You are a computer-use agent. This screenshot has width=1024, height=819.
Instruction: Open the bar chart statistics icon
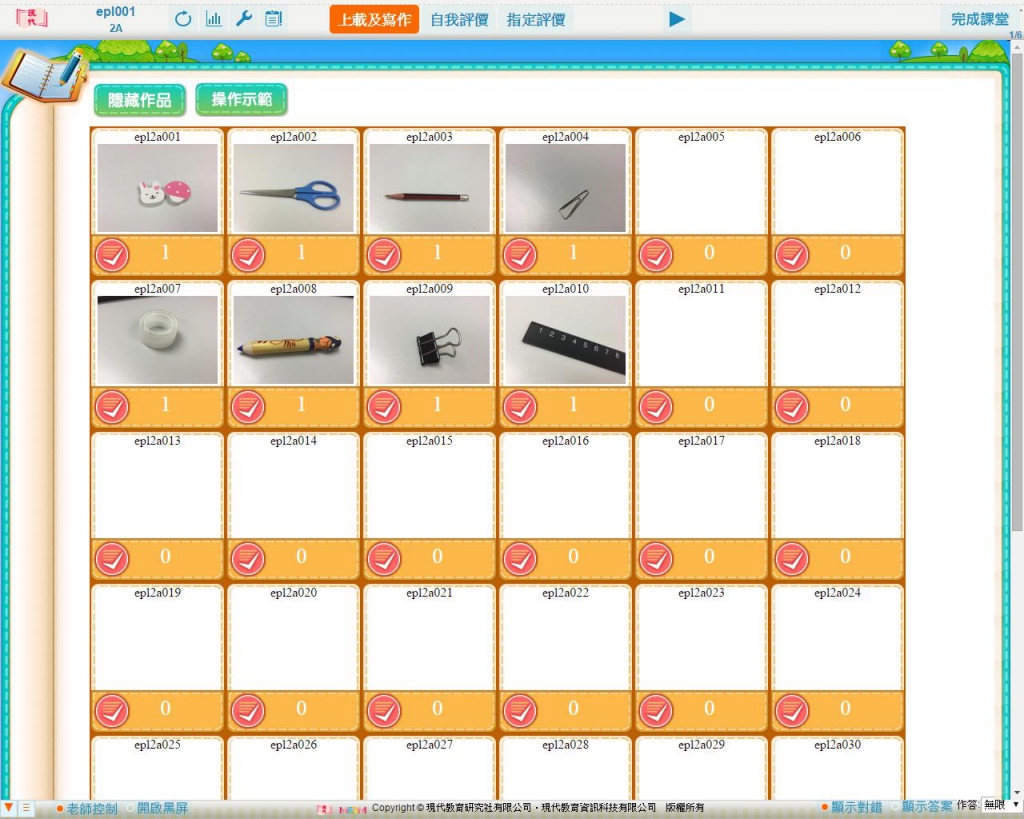[214, 19]
